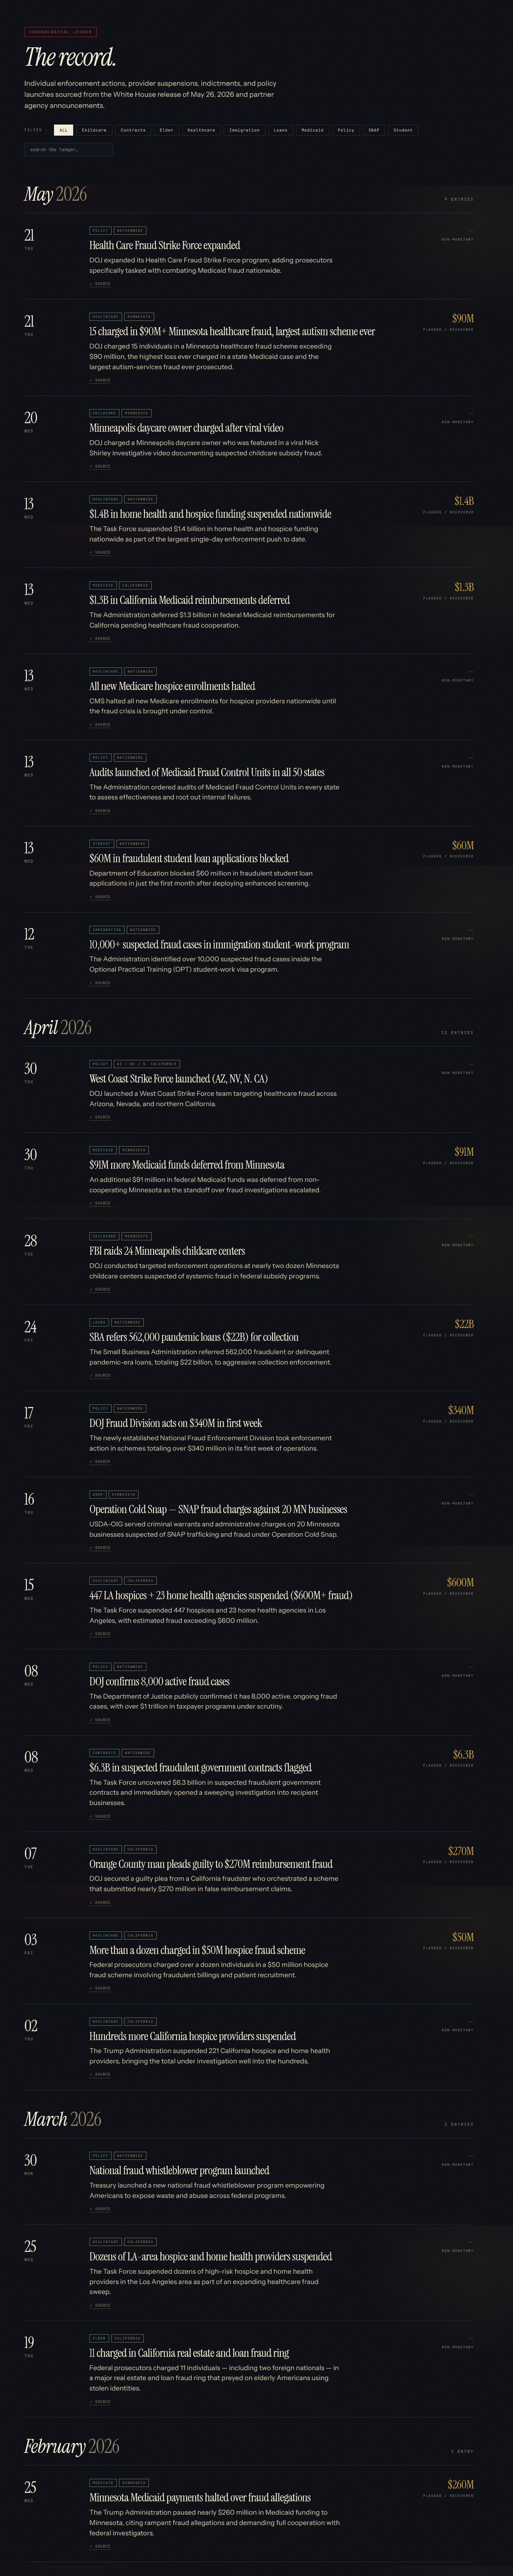The height and width of the screenshot is (2576, 513).
Task: Click source arrow under Orange County man pleads guilty
Action: (x=100, y=1902)
